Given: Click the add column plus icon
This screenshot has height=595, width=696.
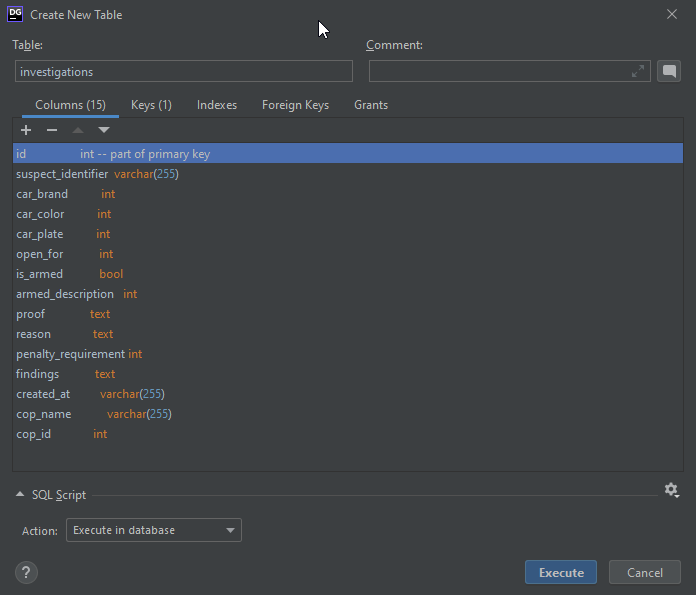Looking at the screenshot, I should point(26,130).
